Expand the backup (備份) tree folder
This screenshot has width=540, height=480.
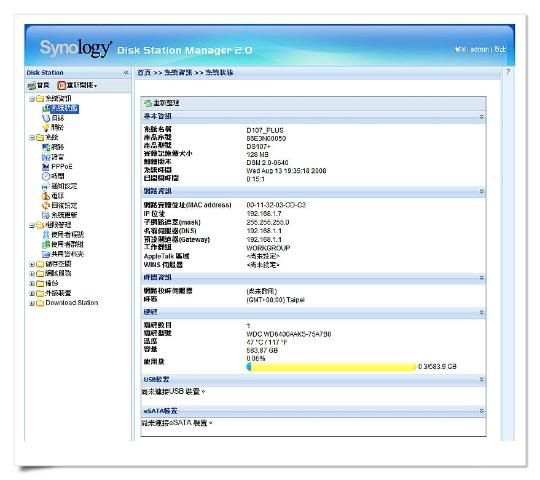[32, 283]
